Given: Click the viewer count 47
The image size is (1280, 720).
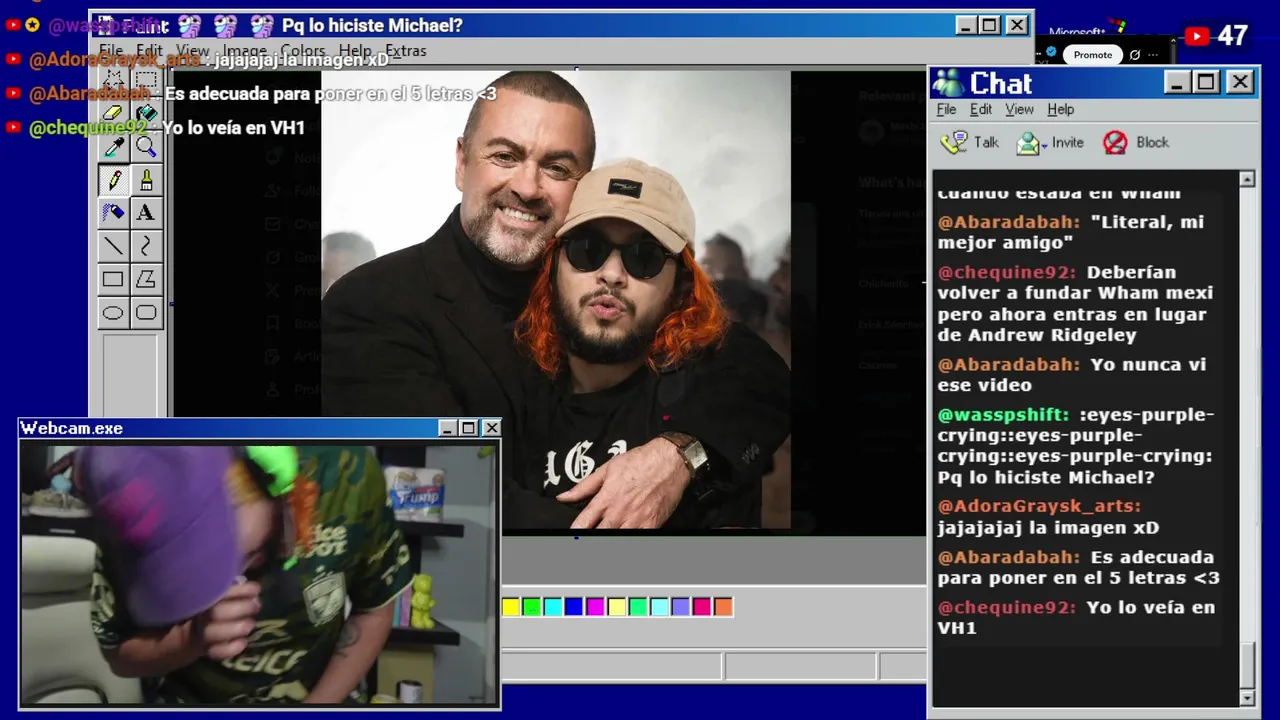Looking at the screenshot, I should tap(1232, 36).
